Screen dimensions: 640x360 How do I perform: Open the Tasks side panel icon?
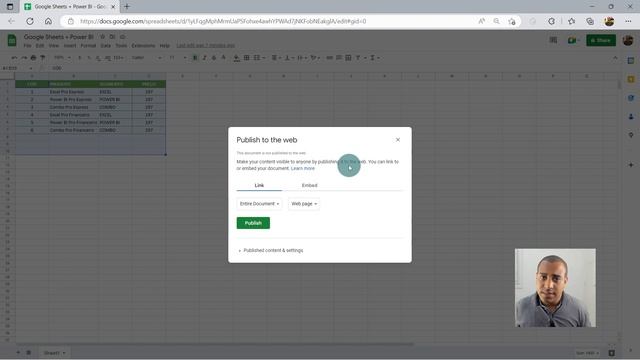tap(631, 98)
